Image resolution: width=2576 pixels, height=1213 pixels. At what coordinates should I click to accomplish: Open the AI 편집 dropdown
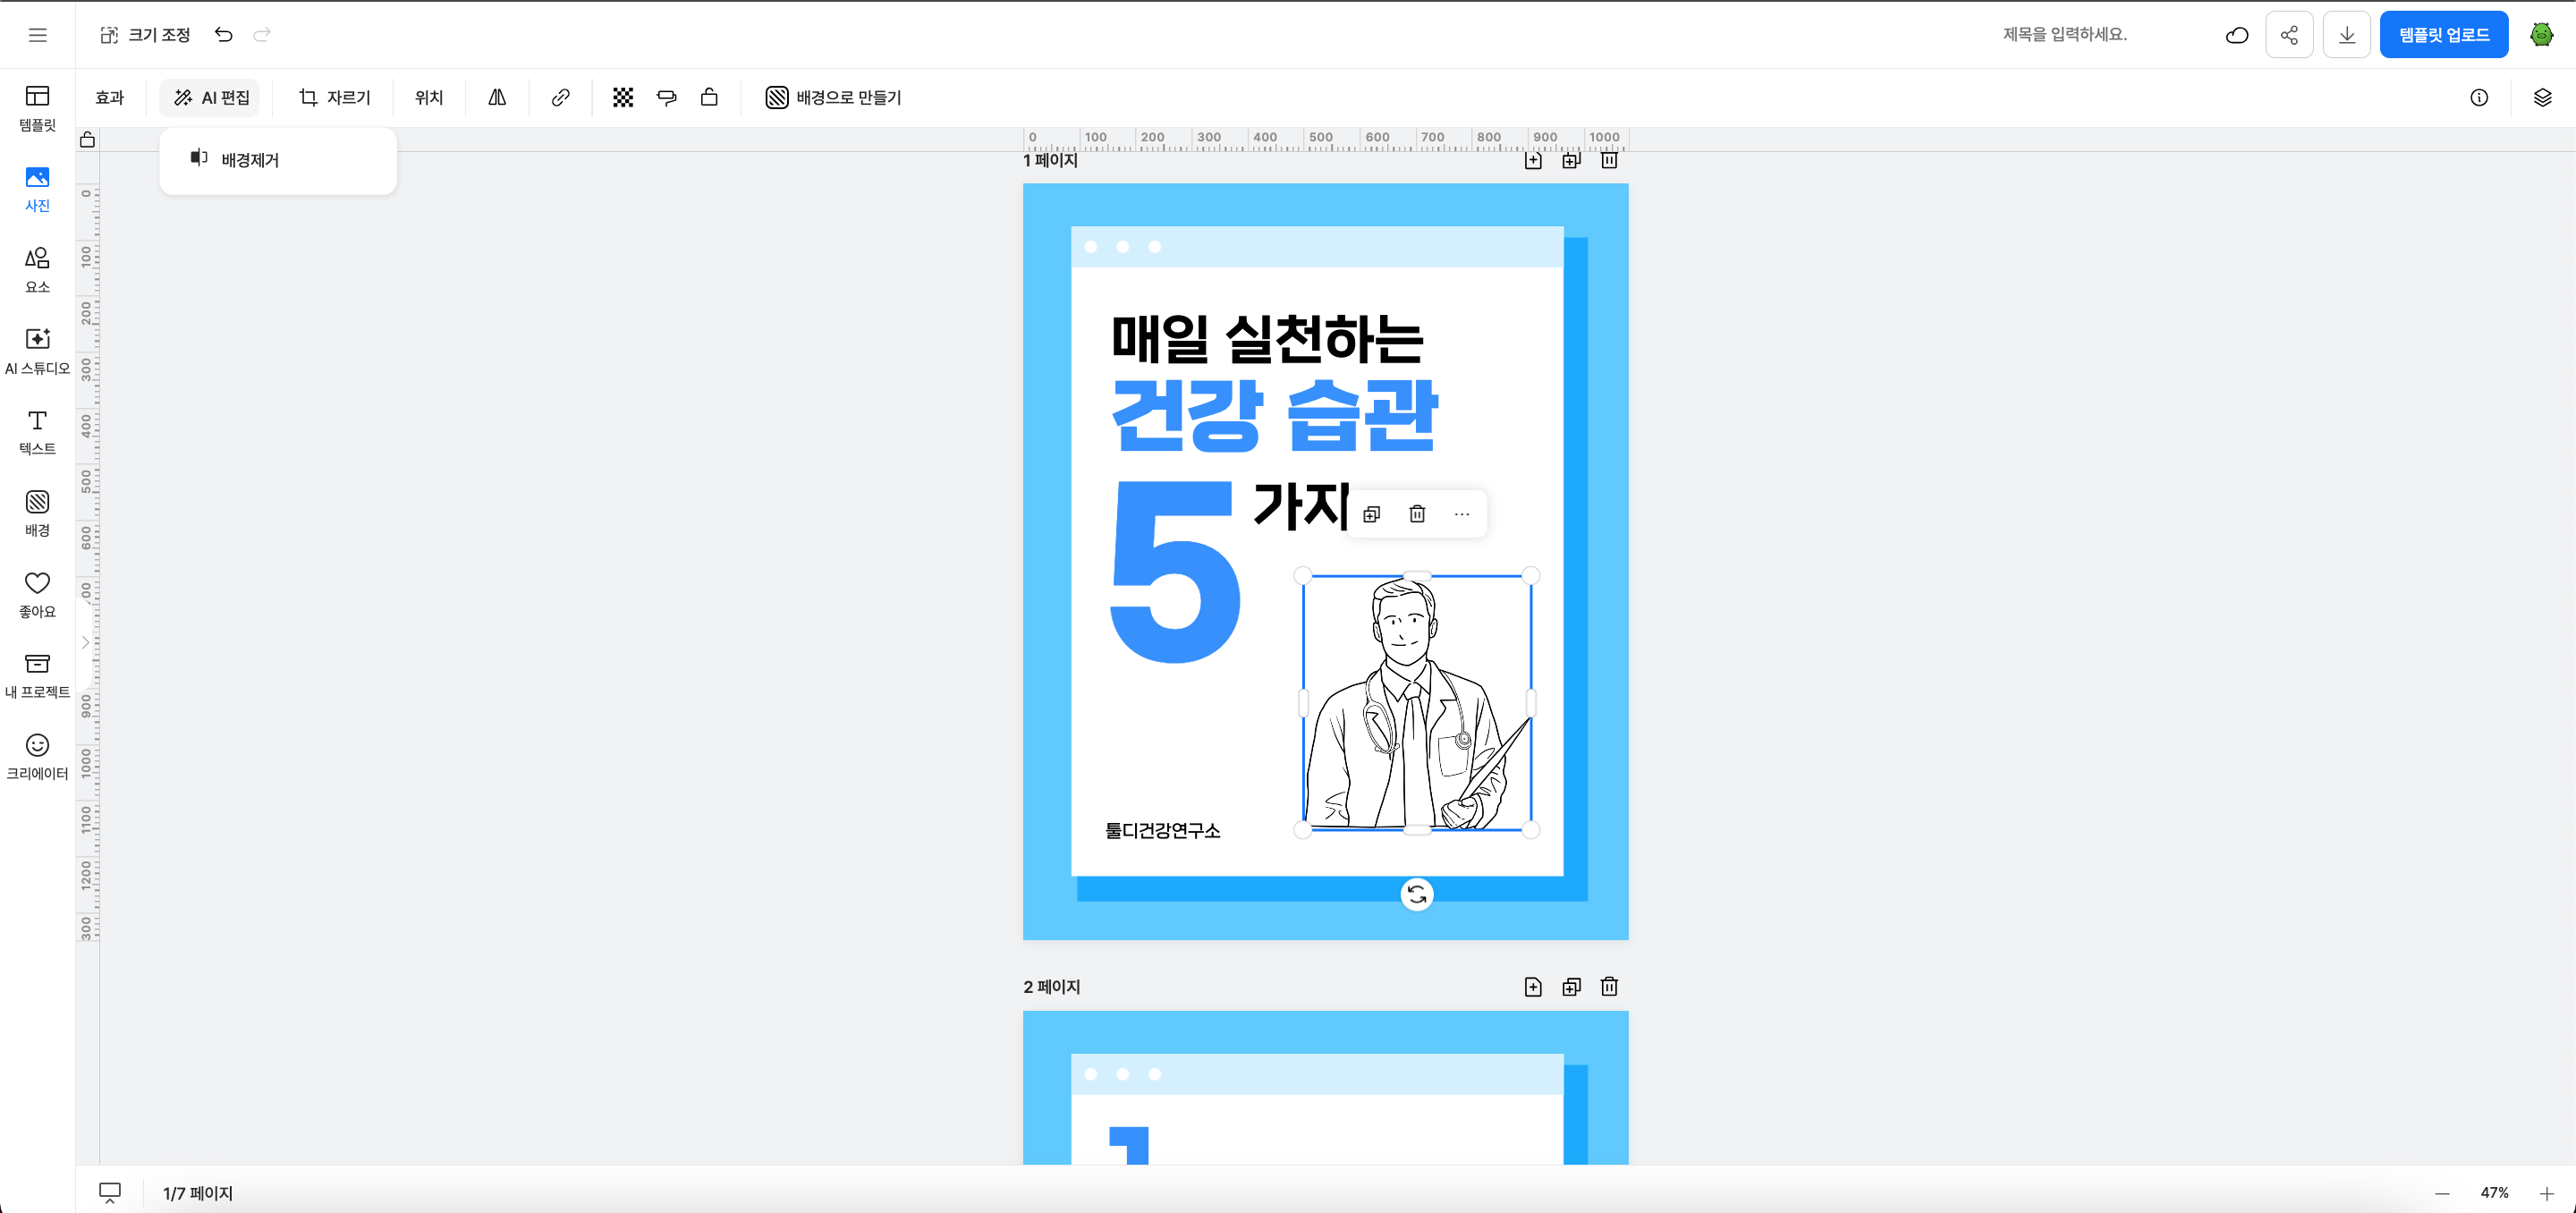coord(211,97)
